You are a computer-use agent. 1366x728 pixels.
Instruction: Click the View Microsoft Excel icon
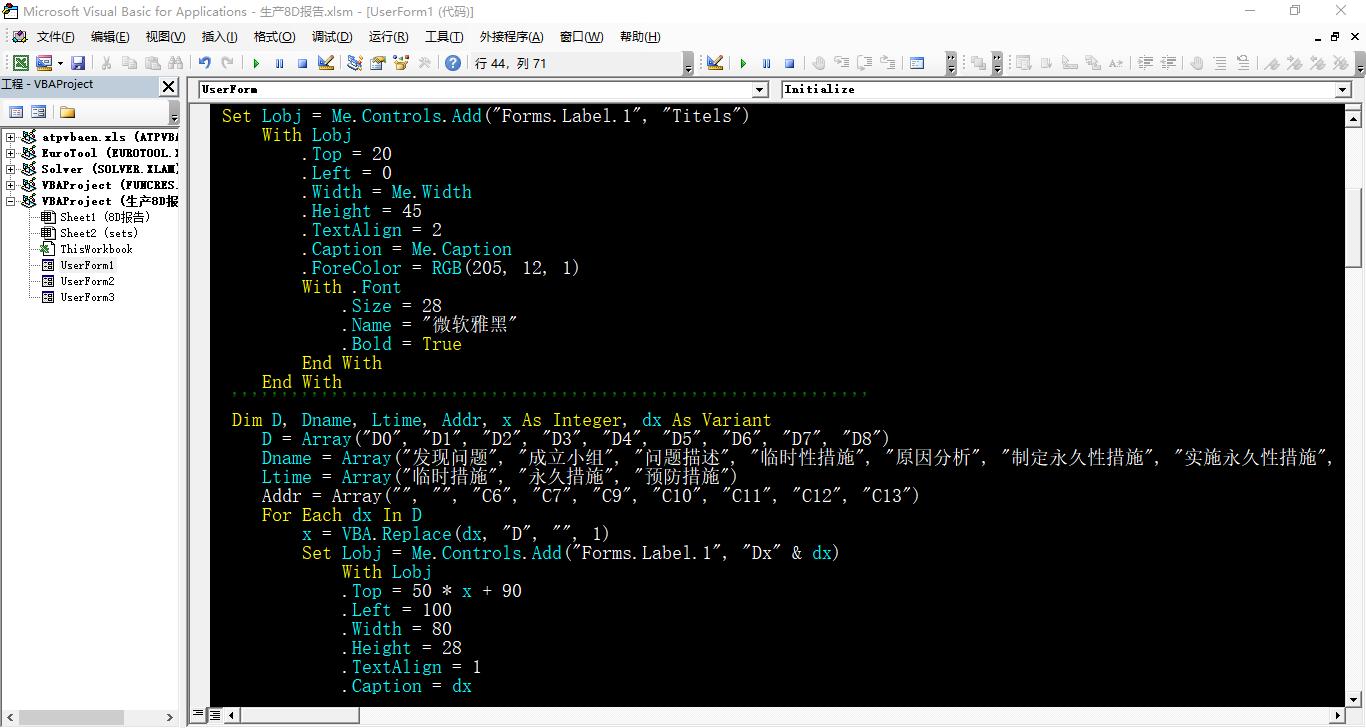(20, 62)
